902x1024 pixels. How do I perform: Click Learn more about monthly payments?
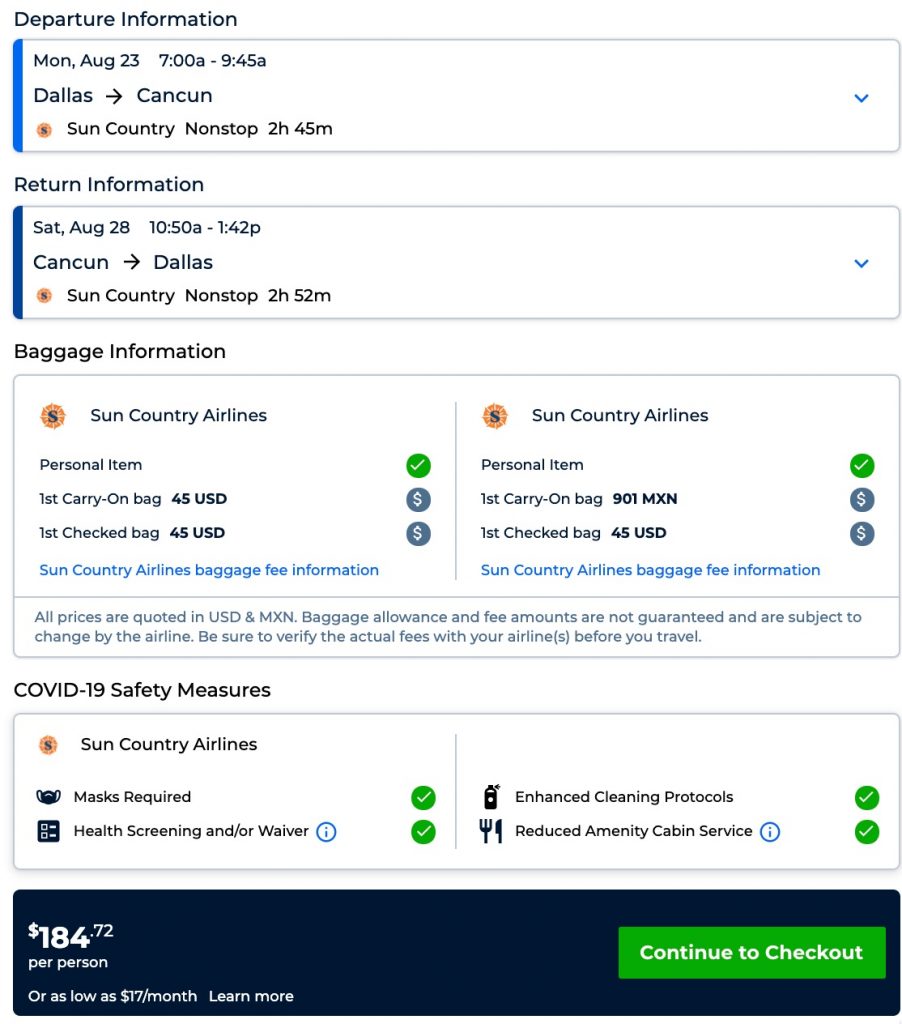click(251, 996)
